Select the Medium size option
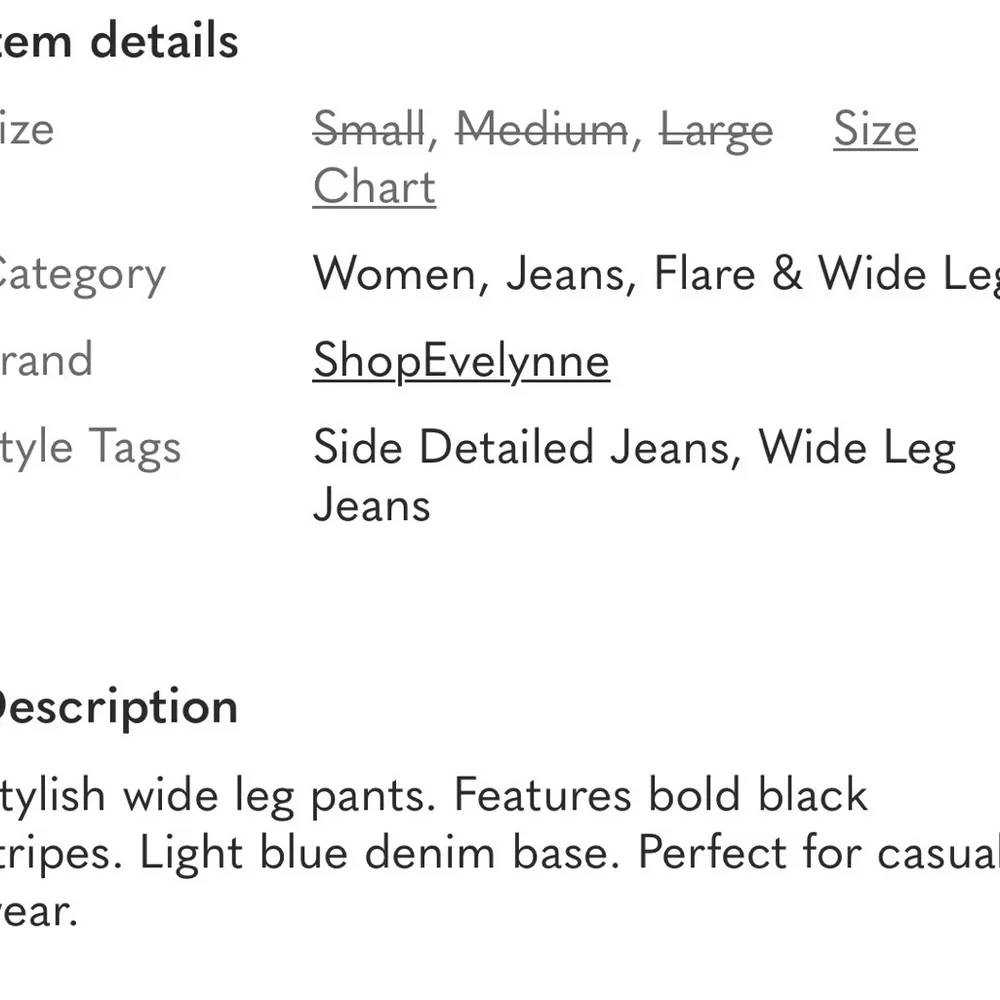The height and width of the screenshot is (1000, 1000). tap(541, 130)
